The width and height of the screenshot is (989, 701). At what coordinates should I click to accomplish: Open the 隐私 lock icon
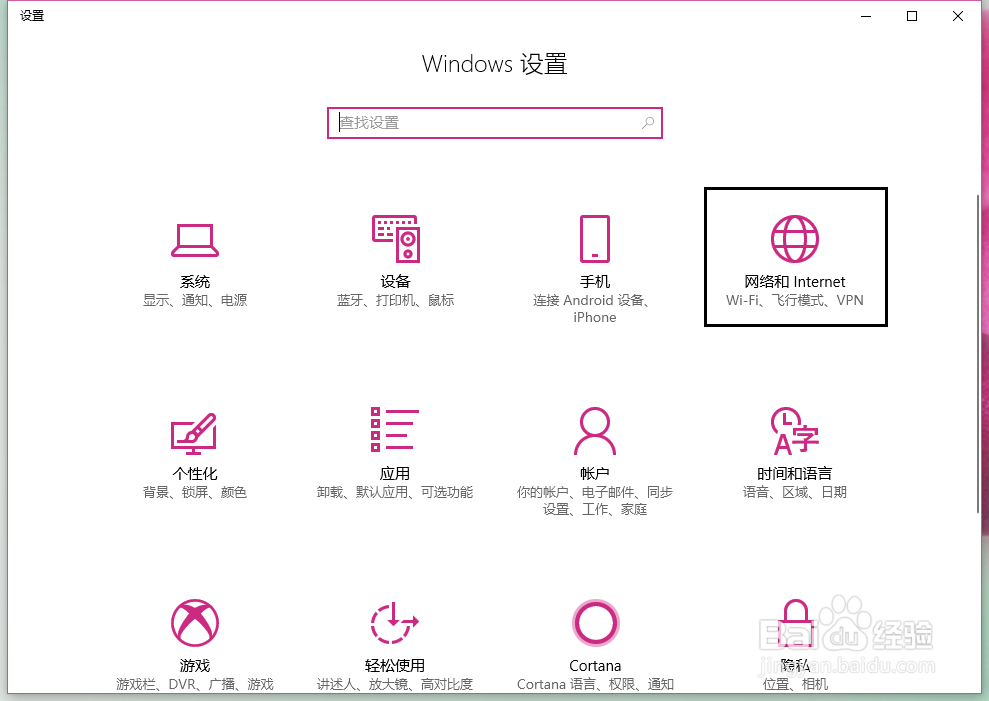[x=795, y=623]
